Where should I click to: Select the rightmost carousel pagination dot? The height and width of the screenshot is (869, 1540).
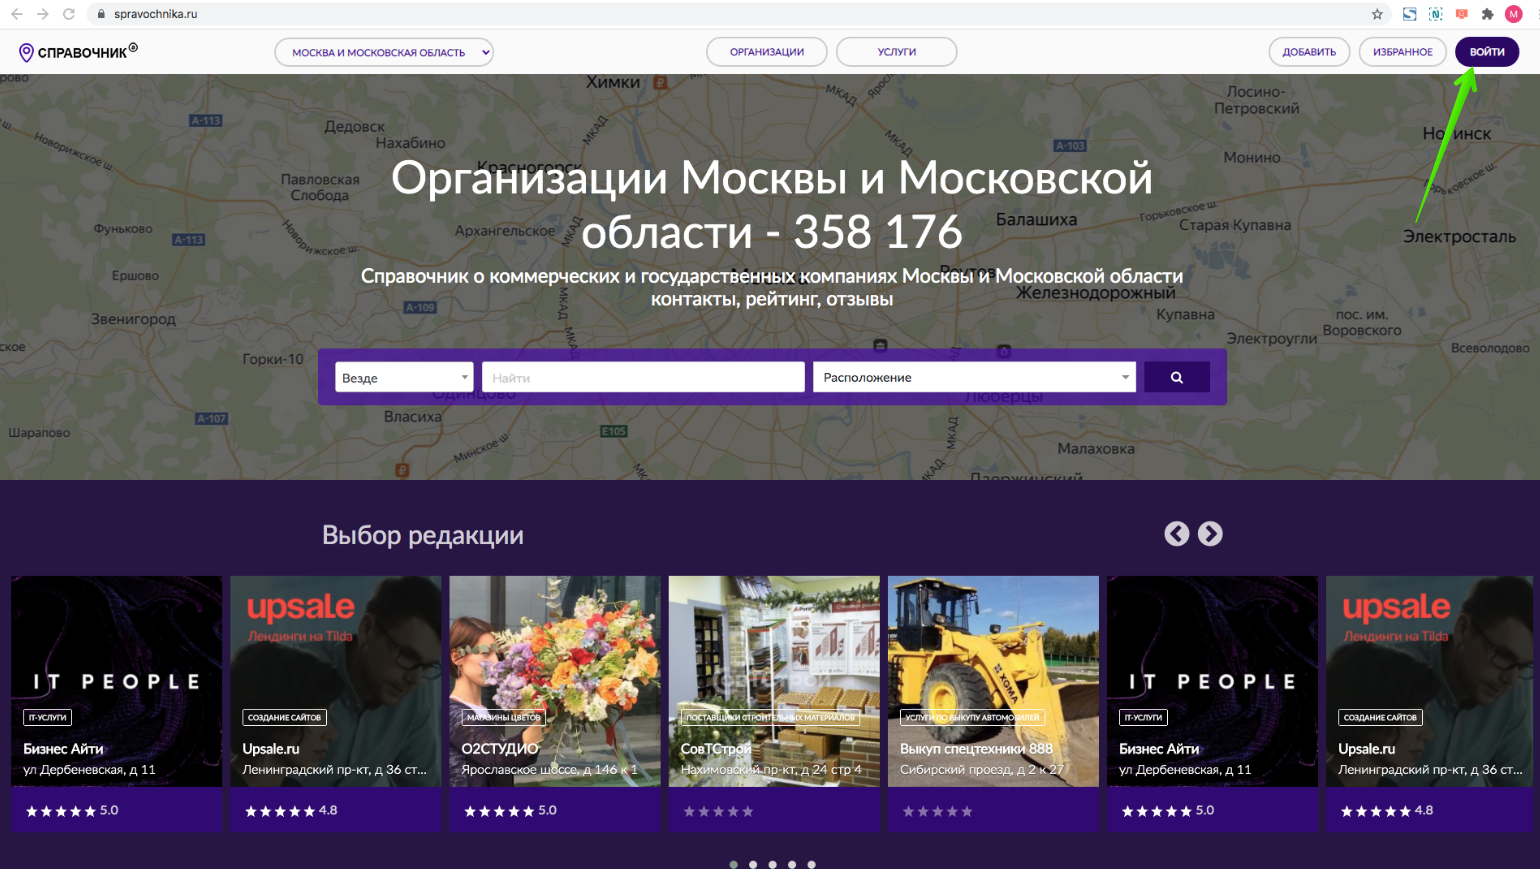coord(811,864)
